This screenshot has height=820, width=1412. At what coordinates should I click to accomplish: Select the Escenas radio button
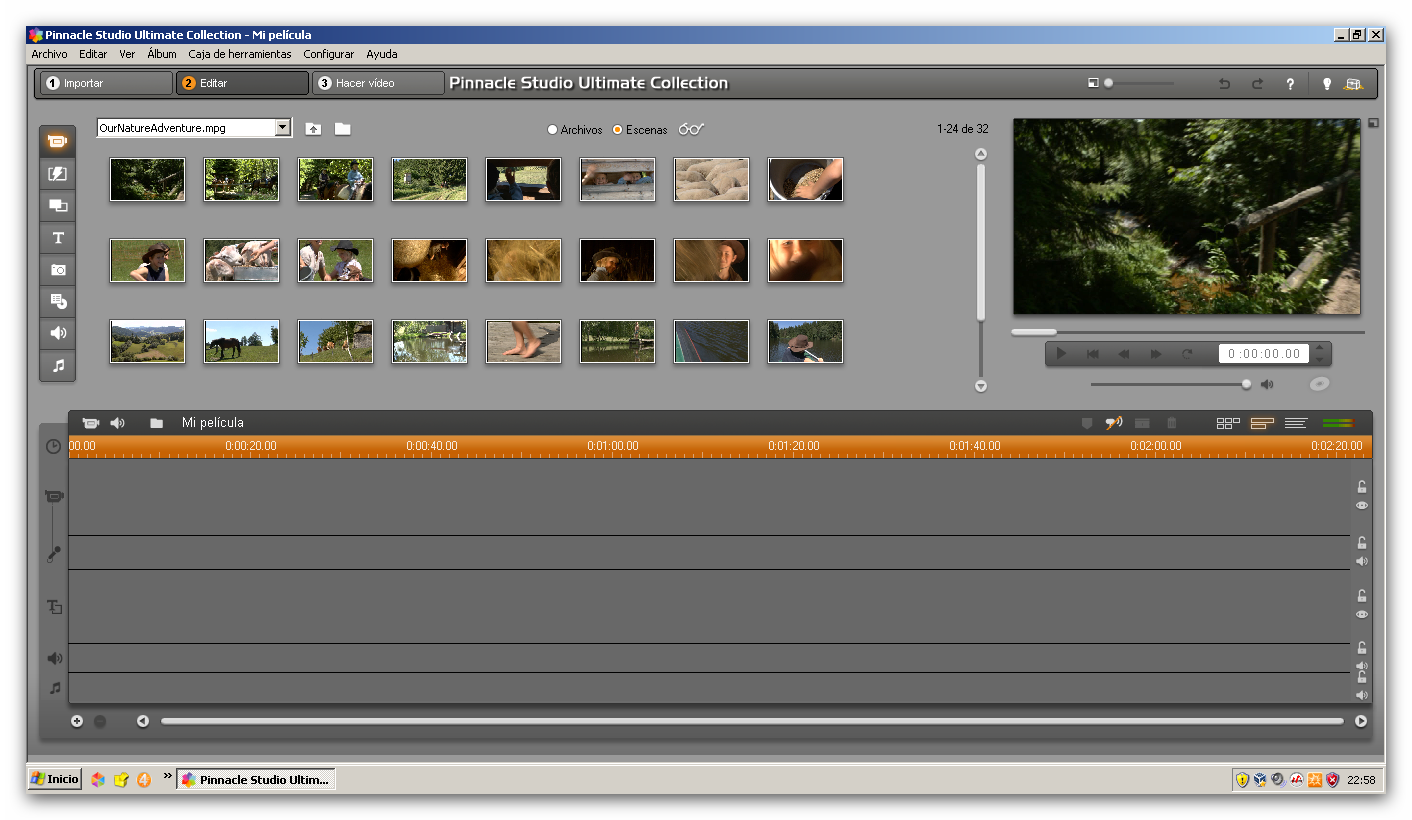tap(617, 130)
